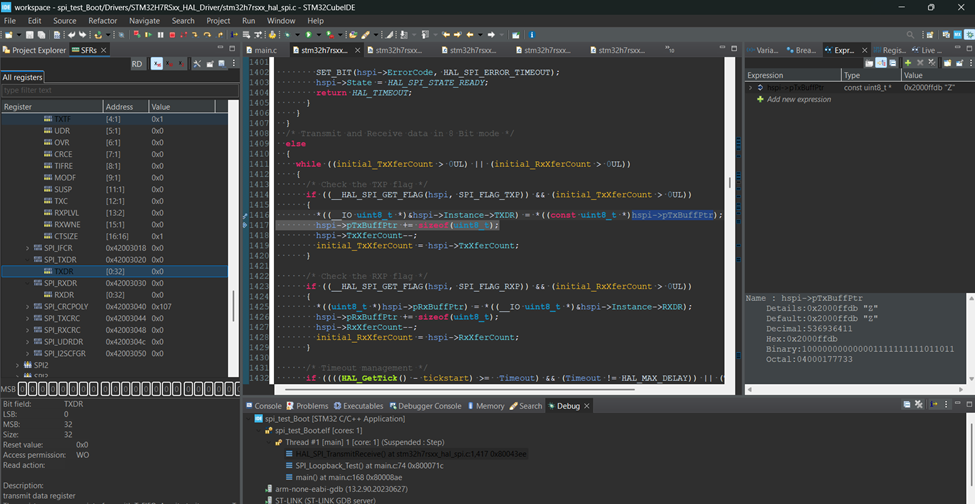This screenshot has height=504, width=975.
Task: Toggle the hex number format button in SFRs
Action: 157,64
